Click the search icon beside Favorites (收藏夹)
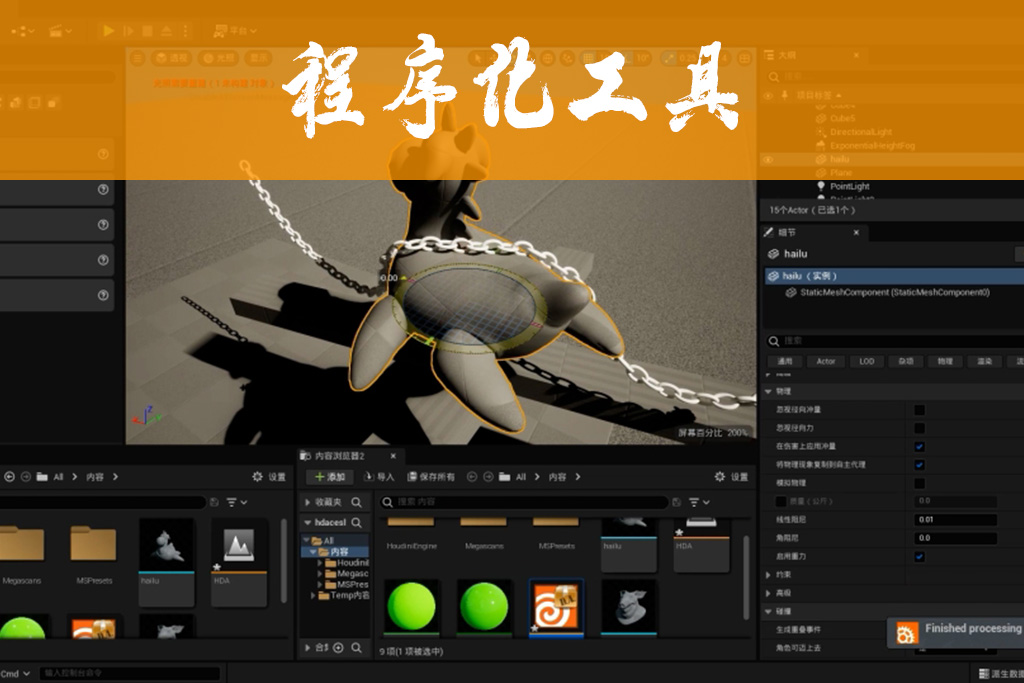This screenshot has height=683, width=1024. click(357, 502)
